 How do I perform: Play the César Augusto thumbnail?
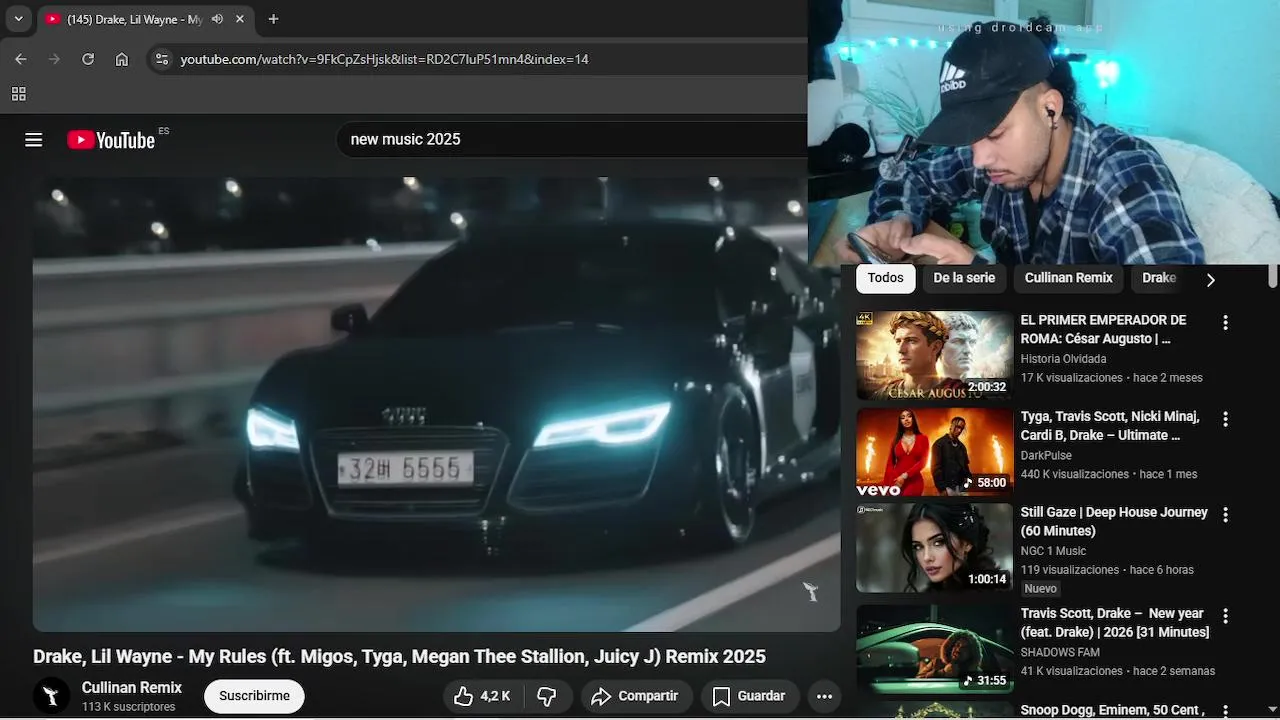click(x=935, y=355)
